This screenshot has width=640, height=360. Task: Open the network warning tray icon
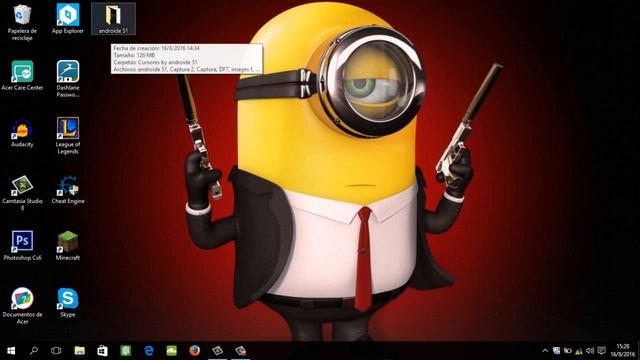[579, 351]
